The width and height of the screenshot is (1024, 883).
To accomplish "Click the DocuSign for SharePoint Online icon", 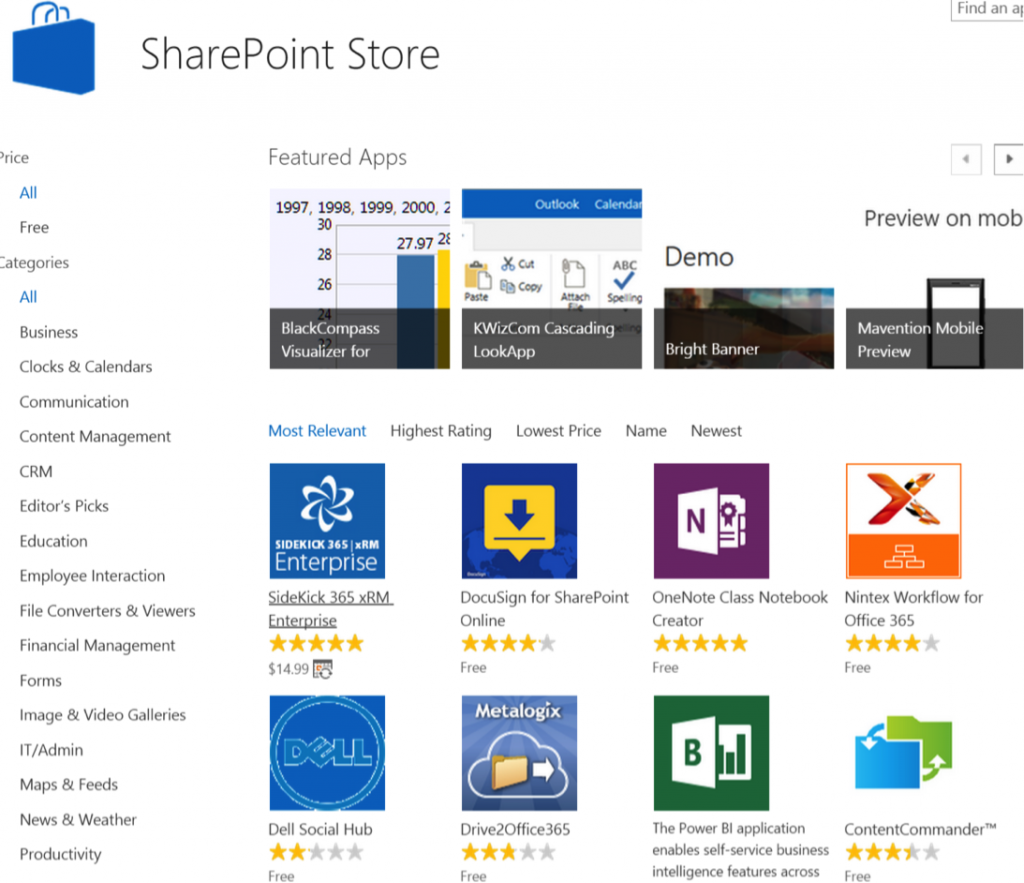I will pyautogui.click(x=519, y=521).
